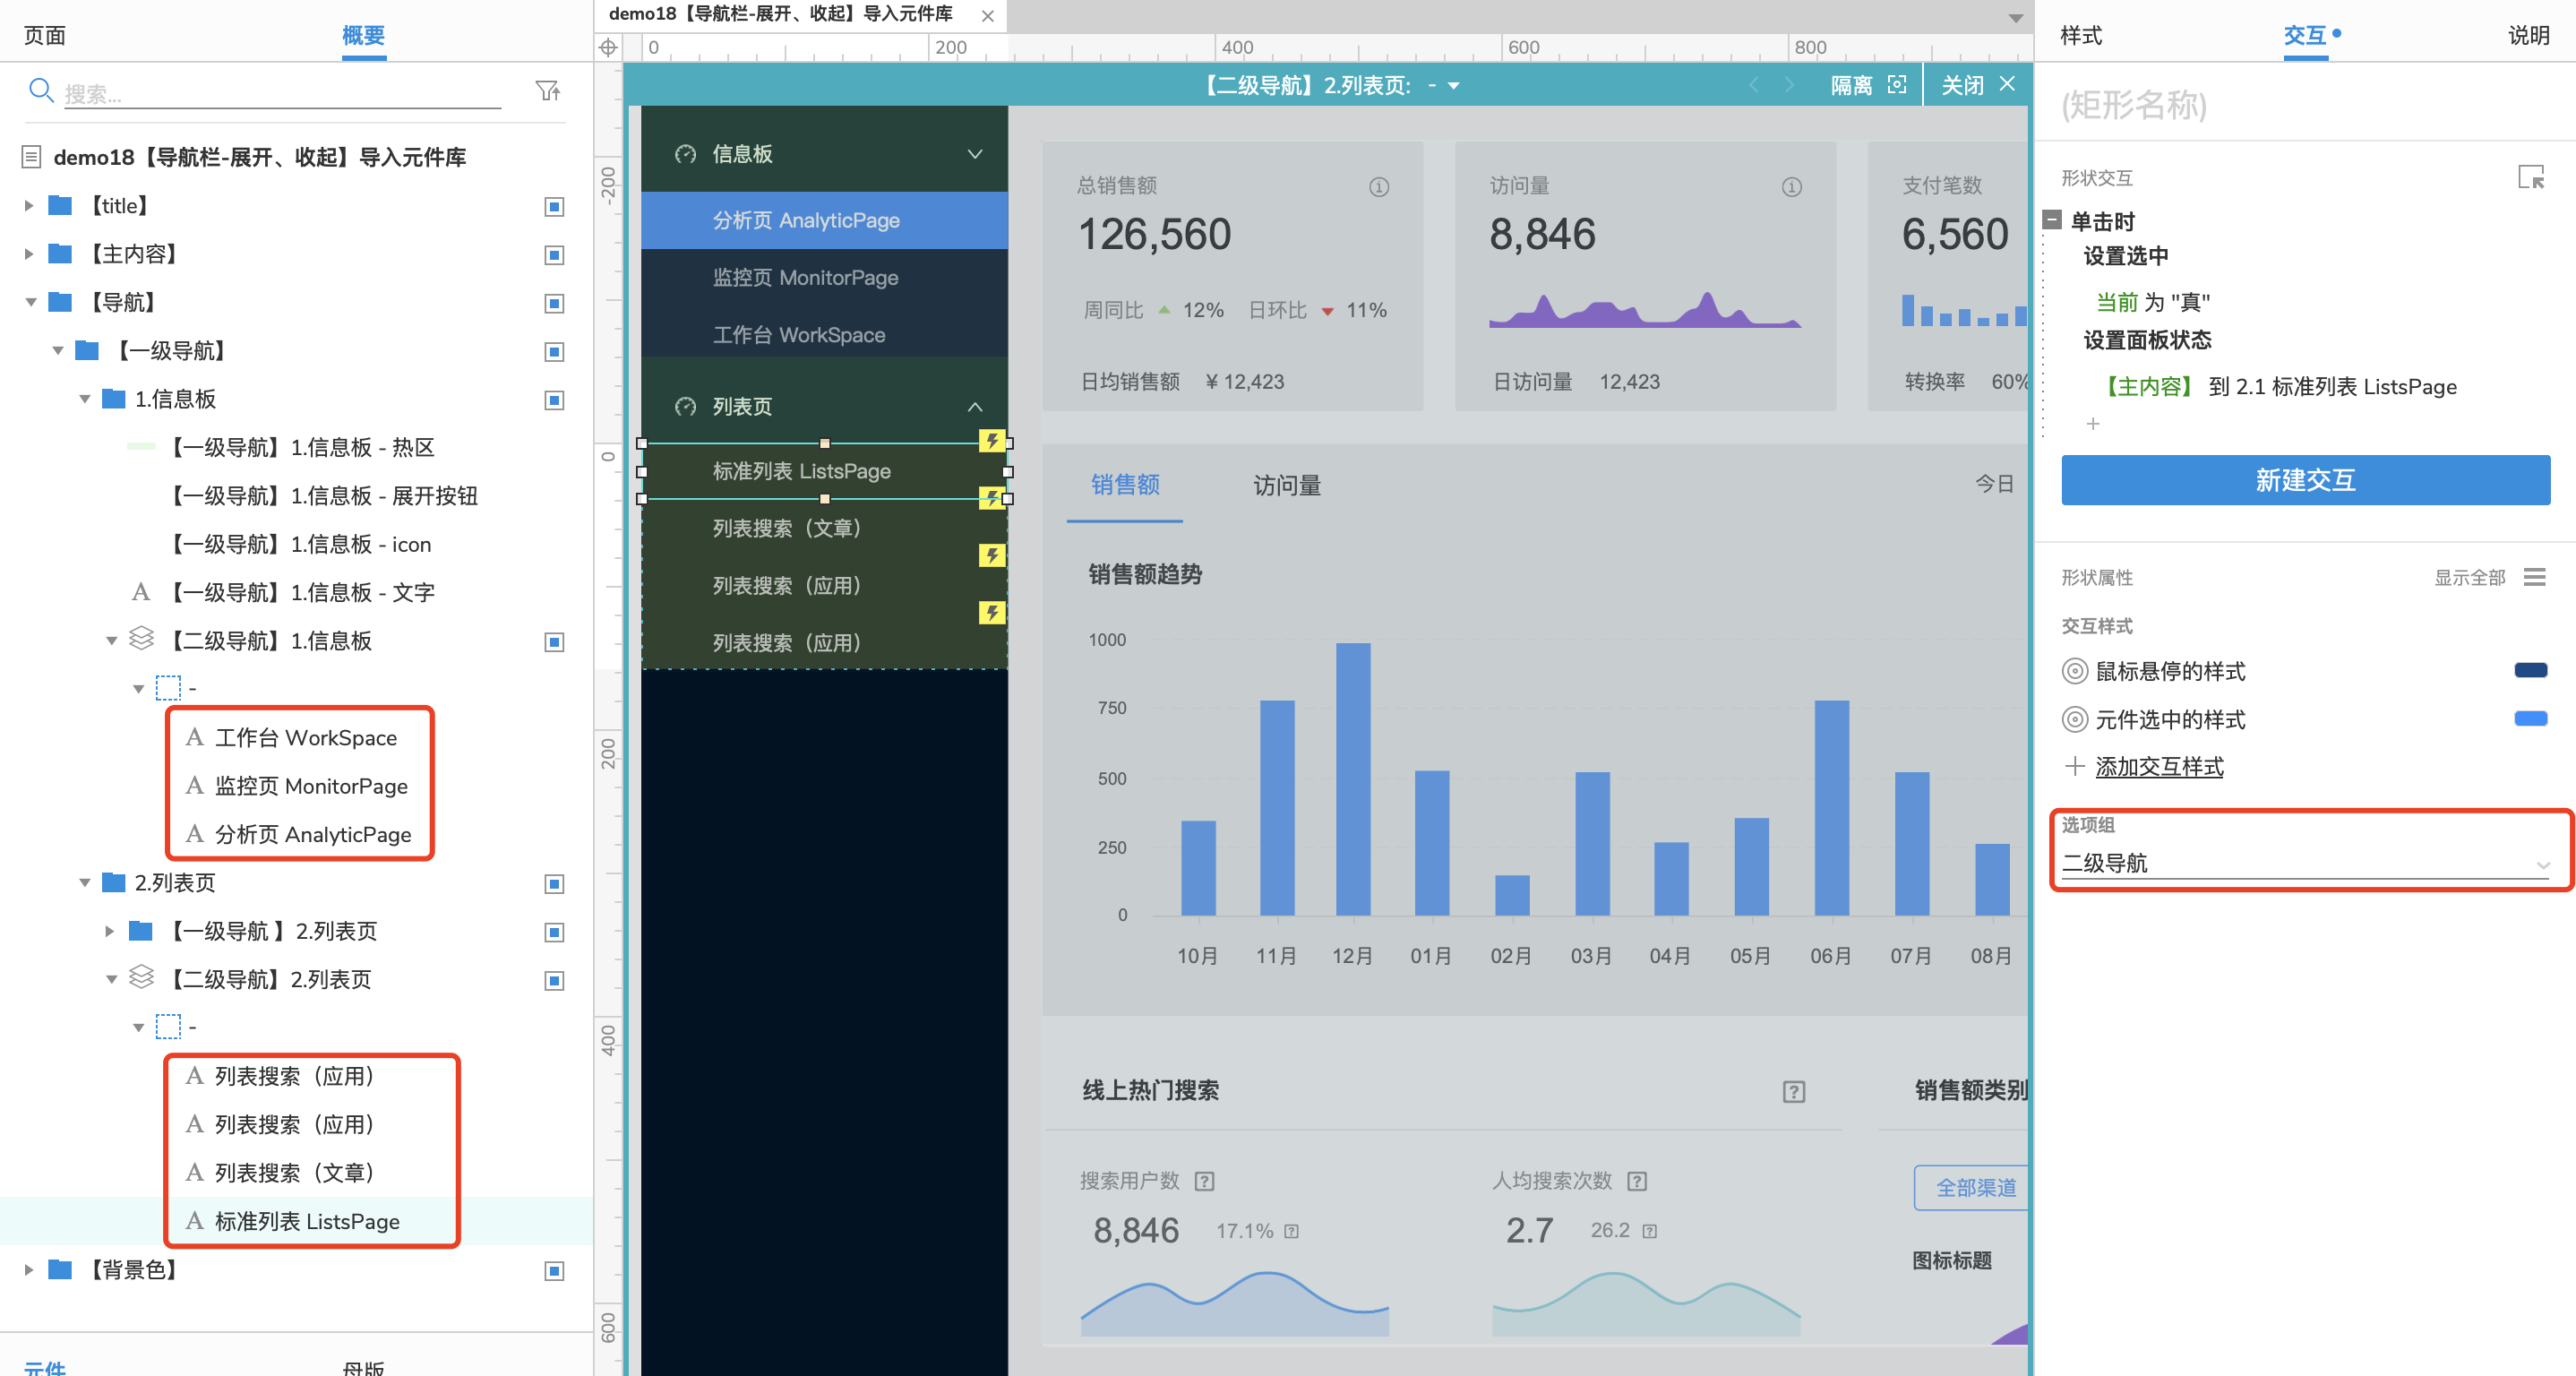Go to next panel state arrow
The image size is (2576, 1376).
pyautogui.click(x=1789, y=85)
